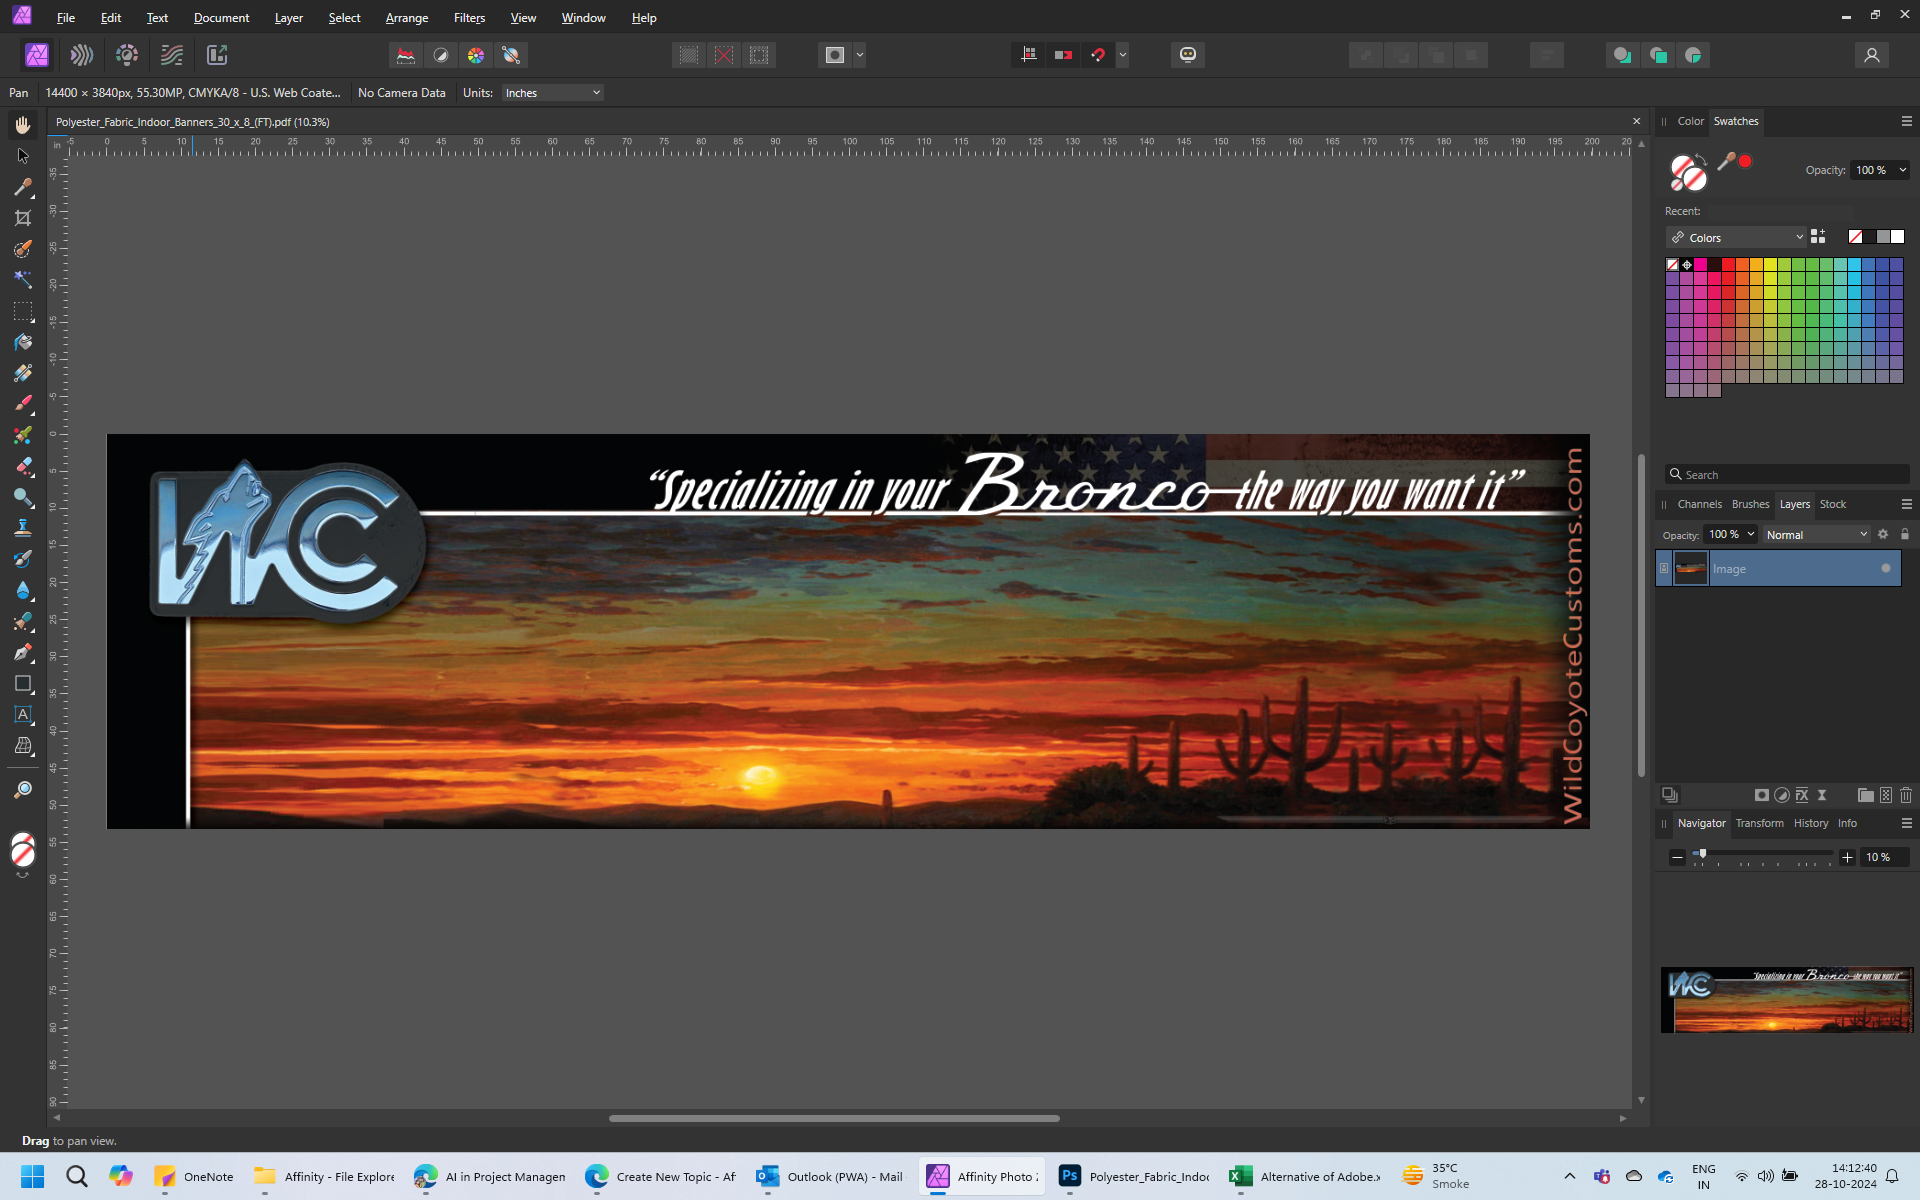Switch to Export Persona

217,55
